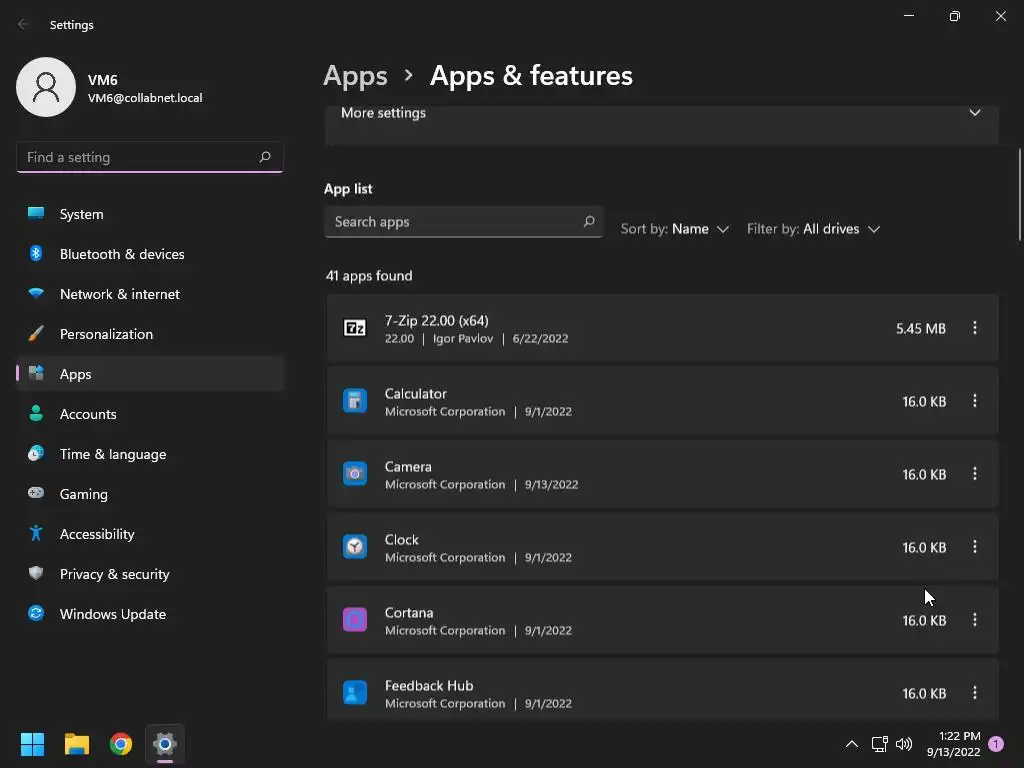
Task: Click the volume icon in system tray
Action: 904,744
